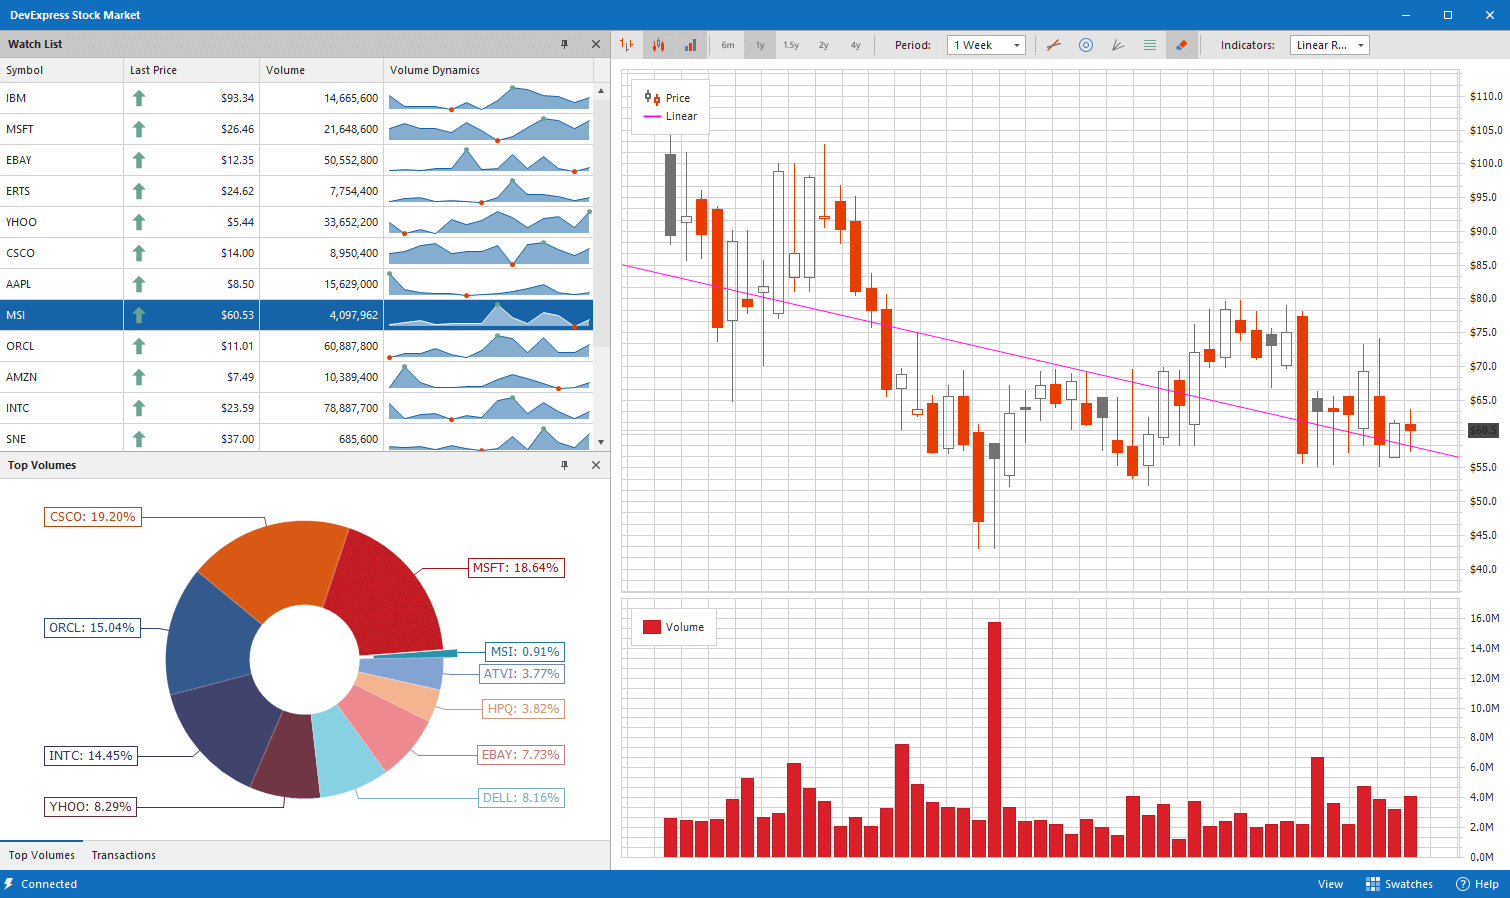The image size is (1510, 898).
Task: Set chart range to 1y
Action: tap(760, 45)
